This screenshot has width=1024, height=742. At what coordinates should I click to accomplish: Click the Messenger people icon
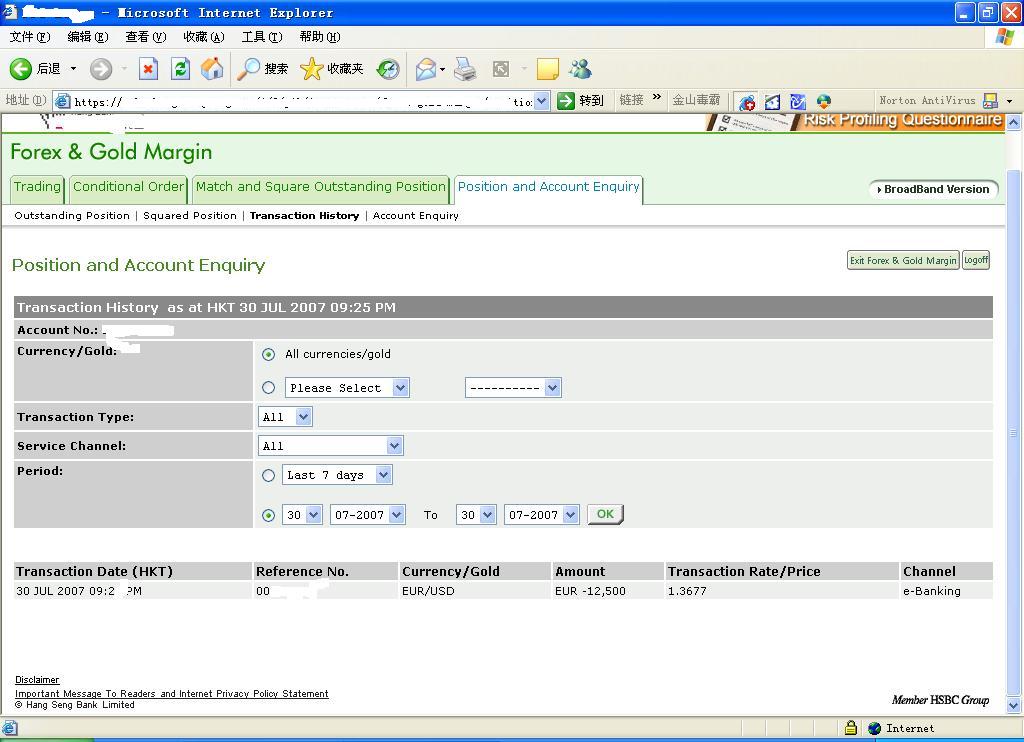tap(580, 69)
